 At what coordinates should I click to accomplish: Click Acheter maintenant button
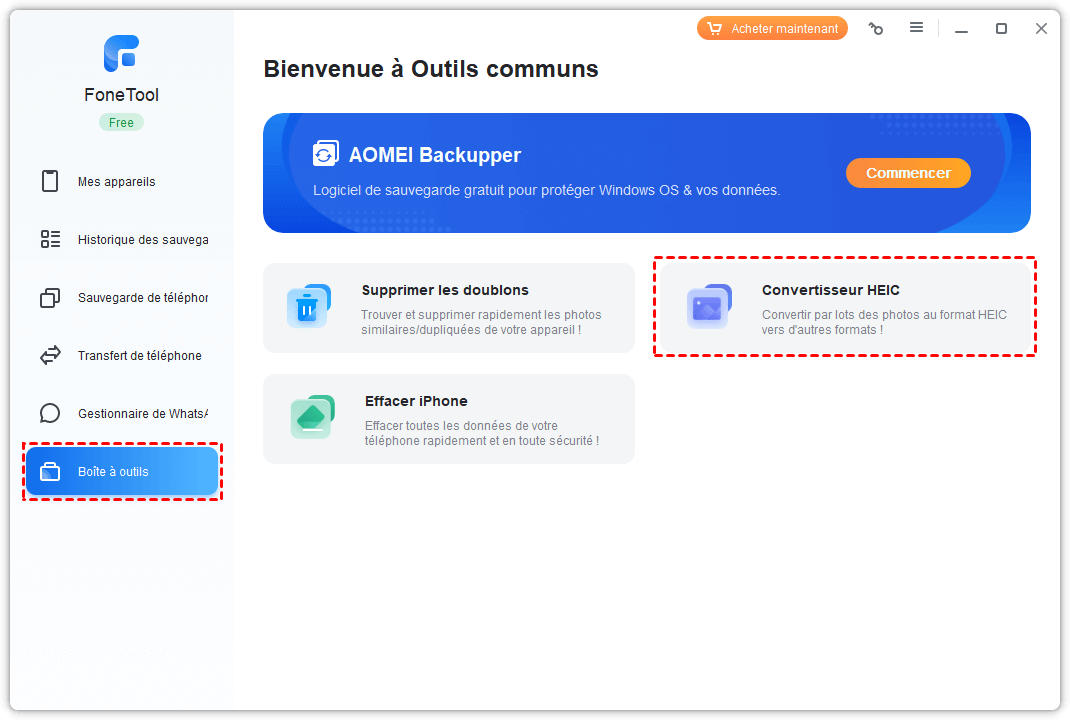(772, 29)
